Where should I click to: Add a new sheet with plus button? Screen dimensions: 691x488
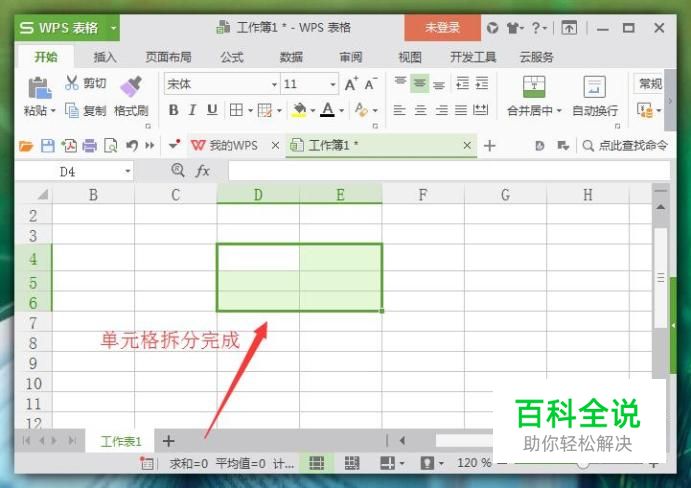pyautogui.click(x=168, y=440)
